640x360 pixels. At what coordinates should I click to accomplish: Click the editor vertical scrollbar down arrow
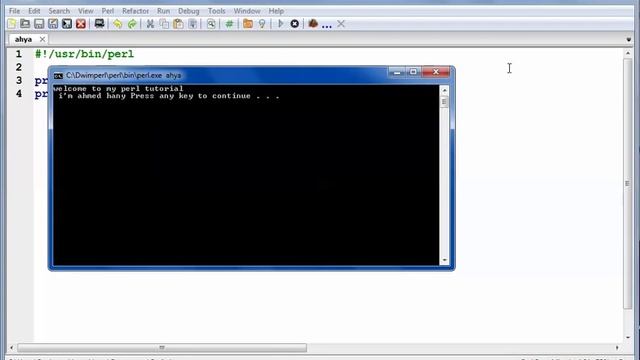[x=628, y=338]
